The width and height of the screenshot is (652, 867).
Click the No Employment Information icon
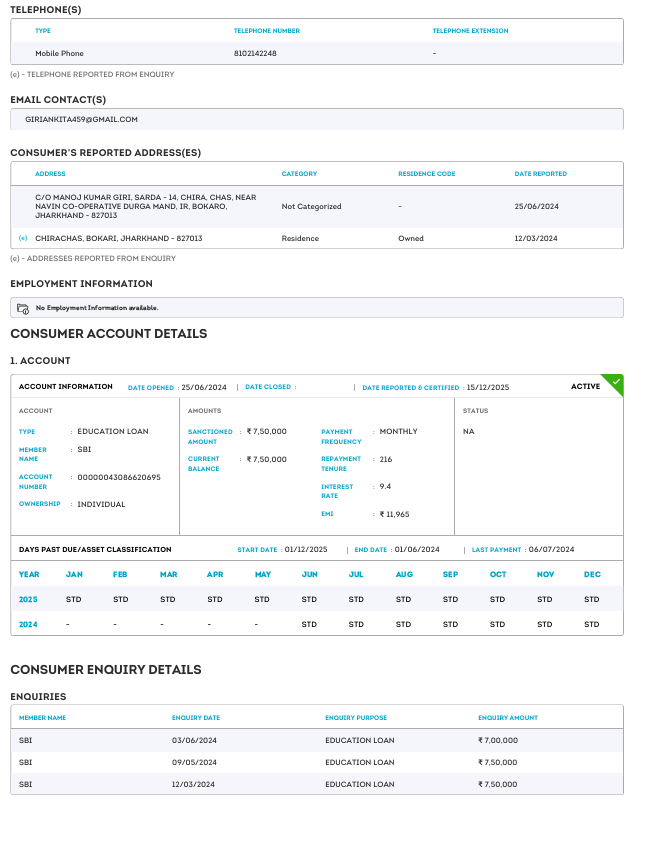[x=23, y=308]
